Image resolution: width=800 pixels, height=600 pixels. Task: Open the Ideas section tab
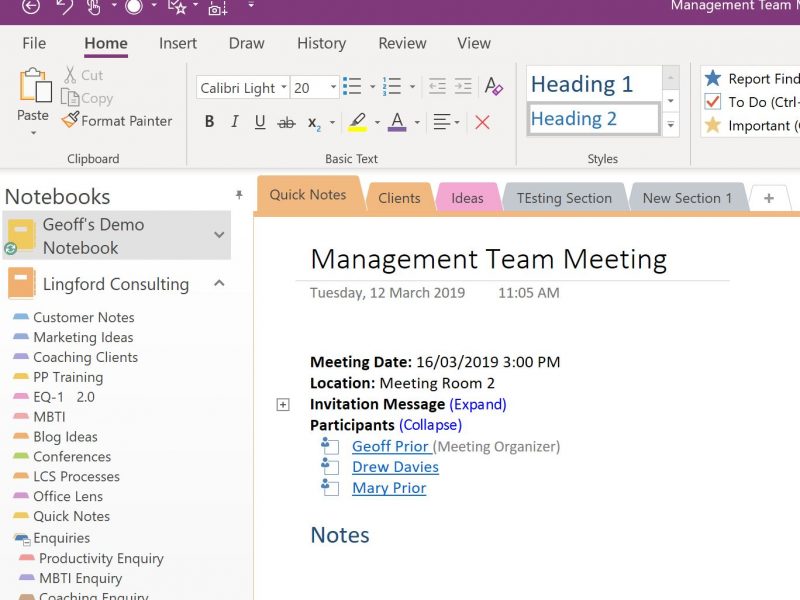pos(467,198)
